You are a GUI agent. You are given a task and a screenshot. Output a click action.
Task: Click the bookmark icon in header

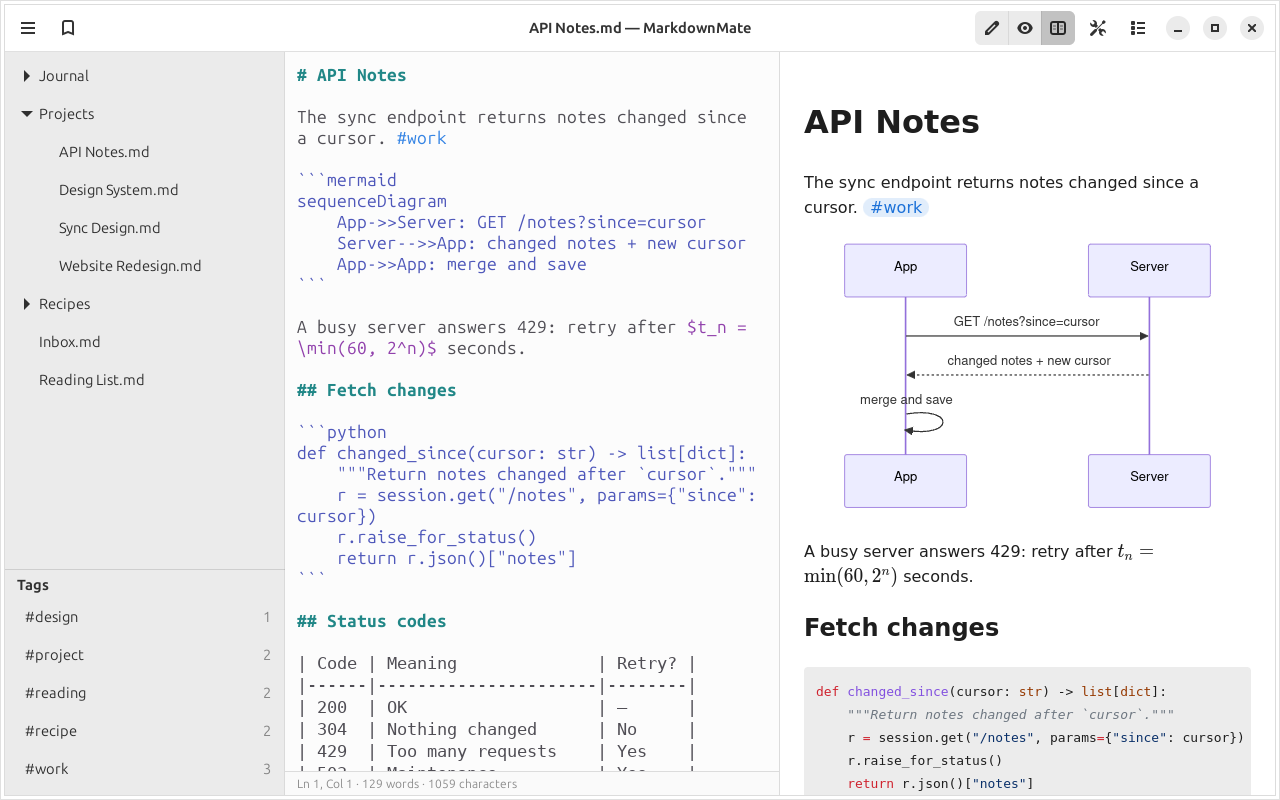tap(68, 28)
